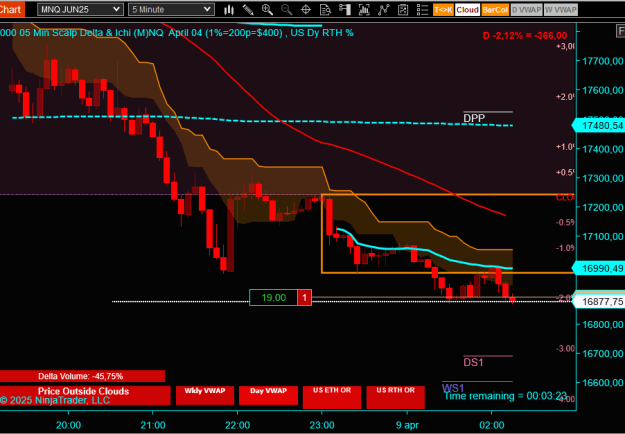The image size is (625, 434).
Task: Click the D -2,12% = -366,00 readout
Action: tap(525, 35)
